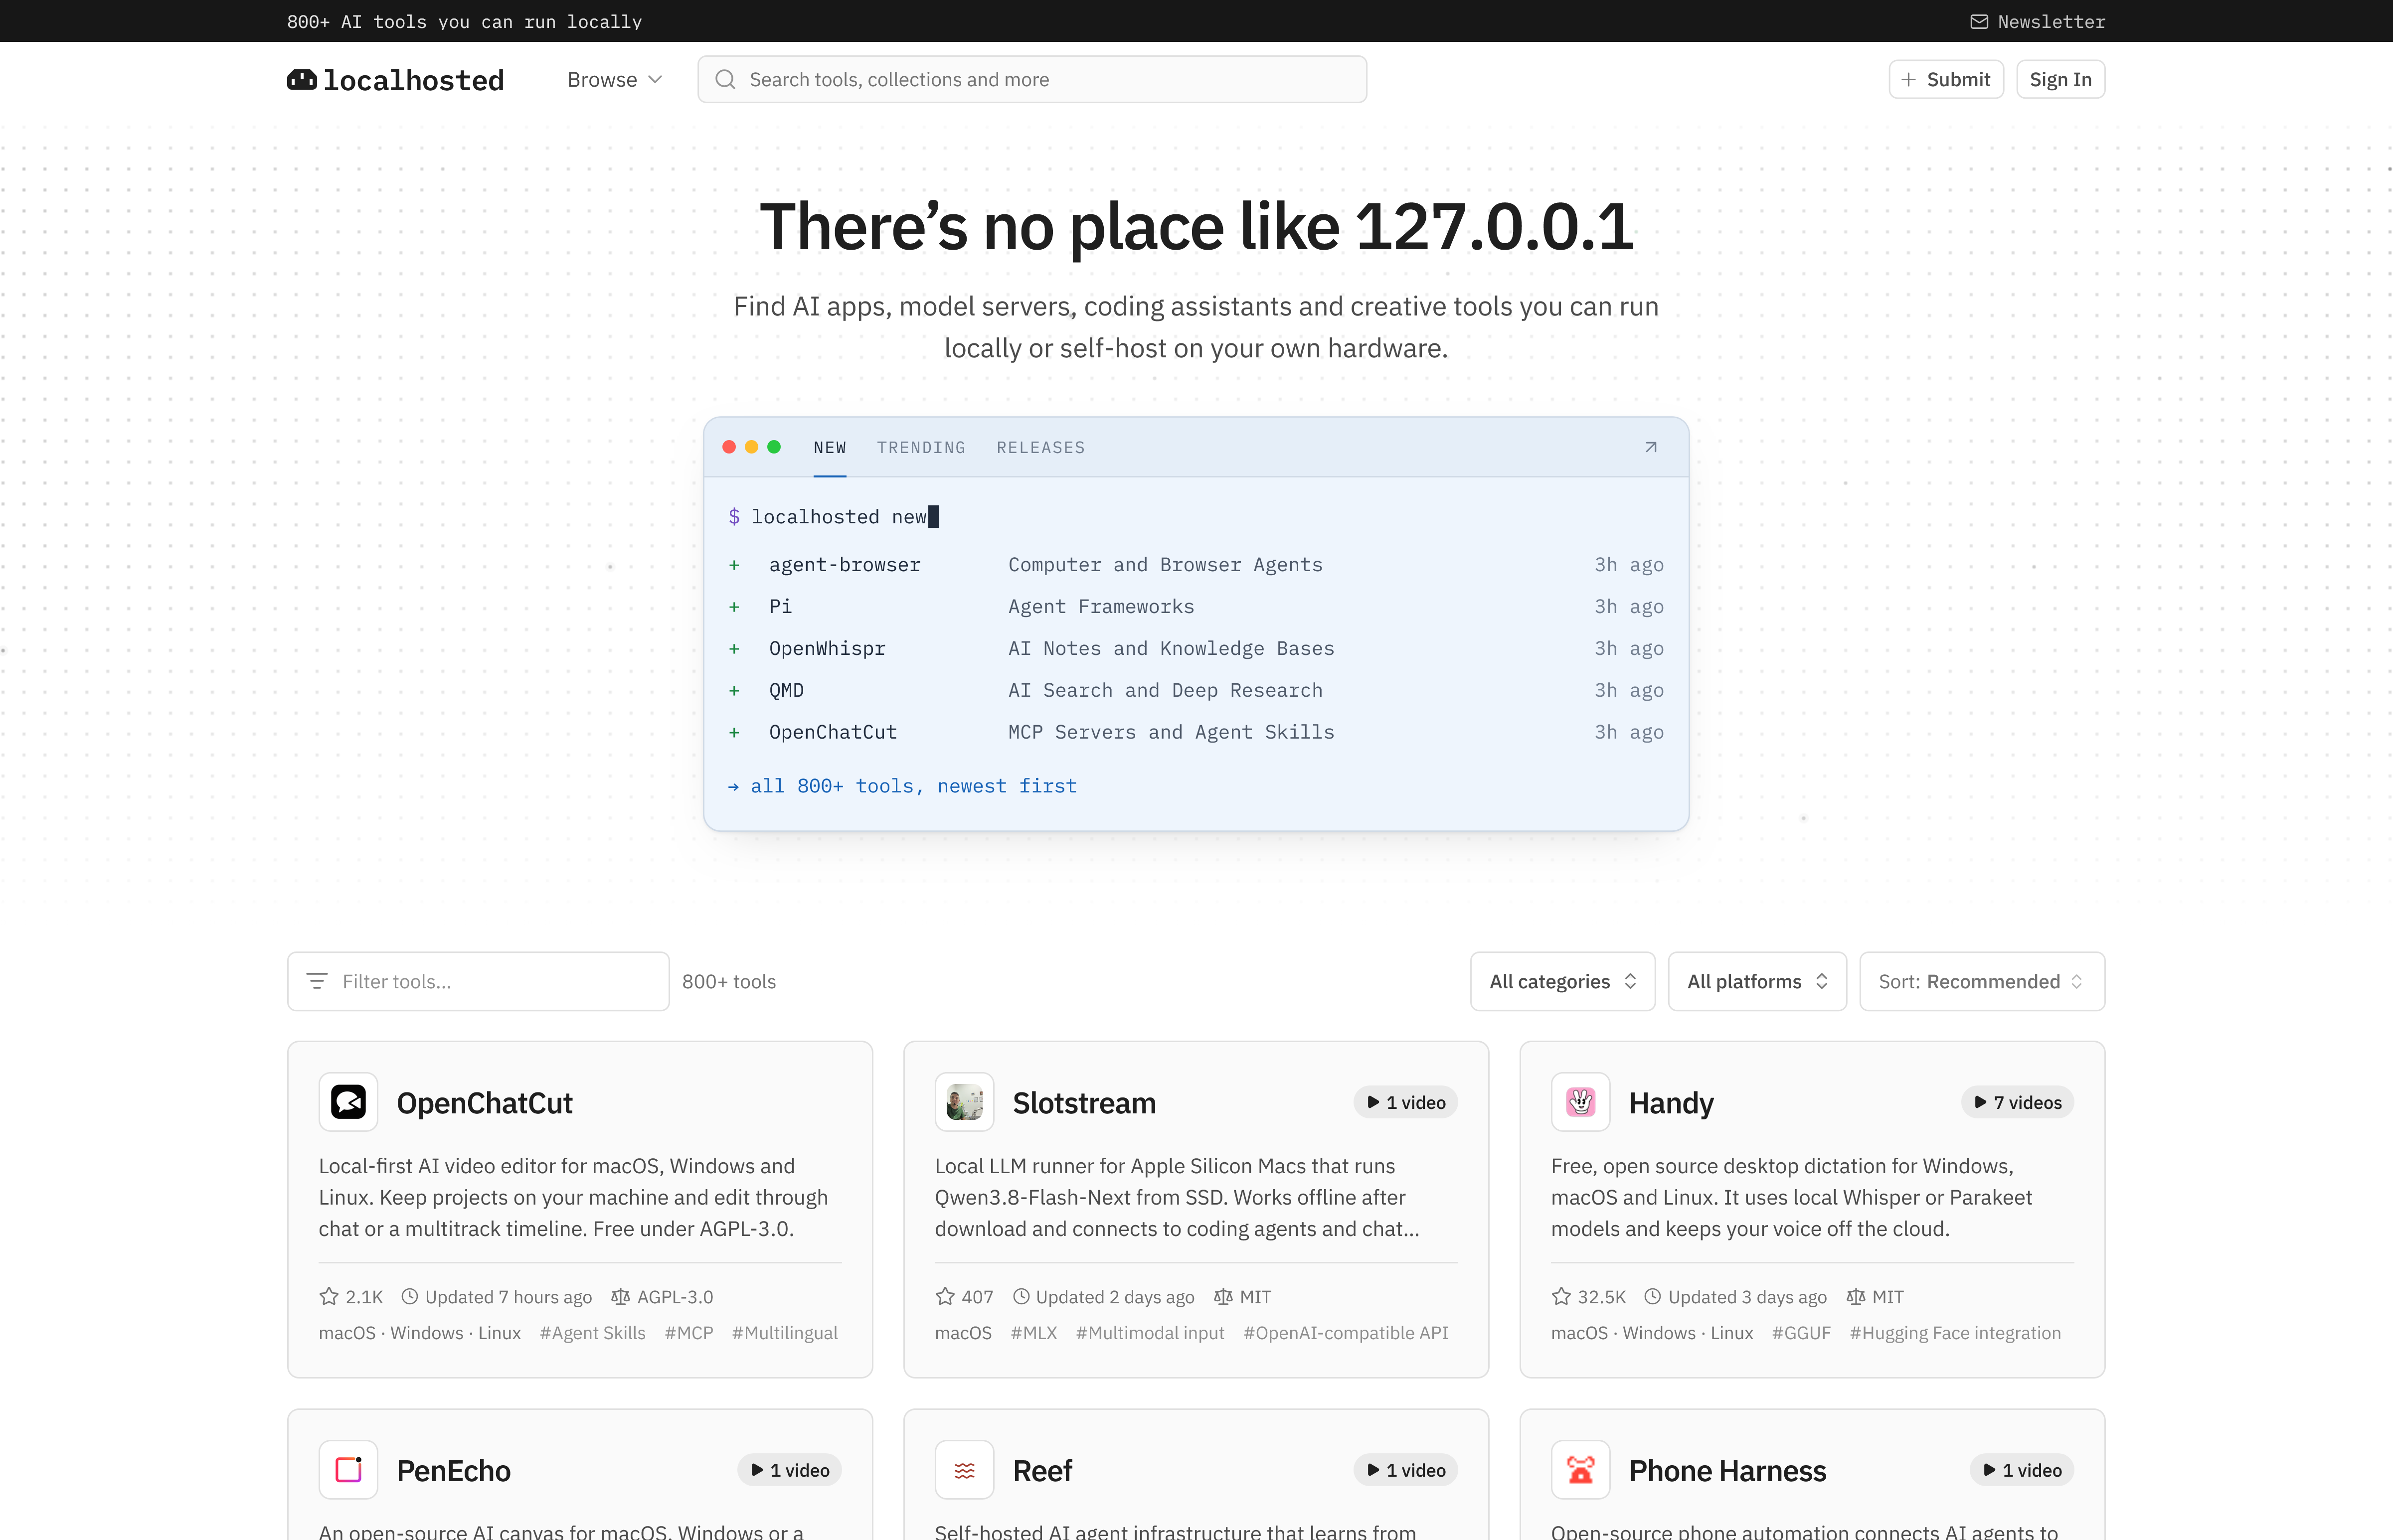Click the #Hugging Face integration tag

point(1955,1333)
